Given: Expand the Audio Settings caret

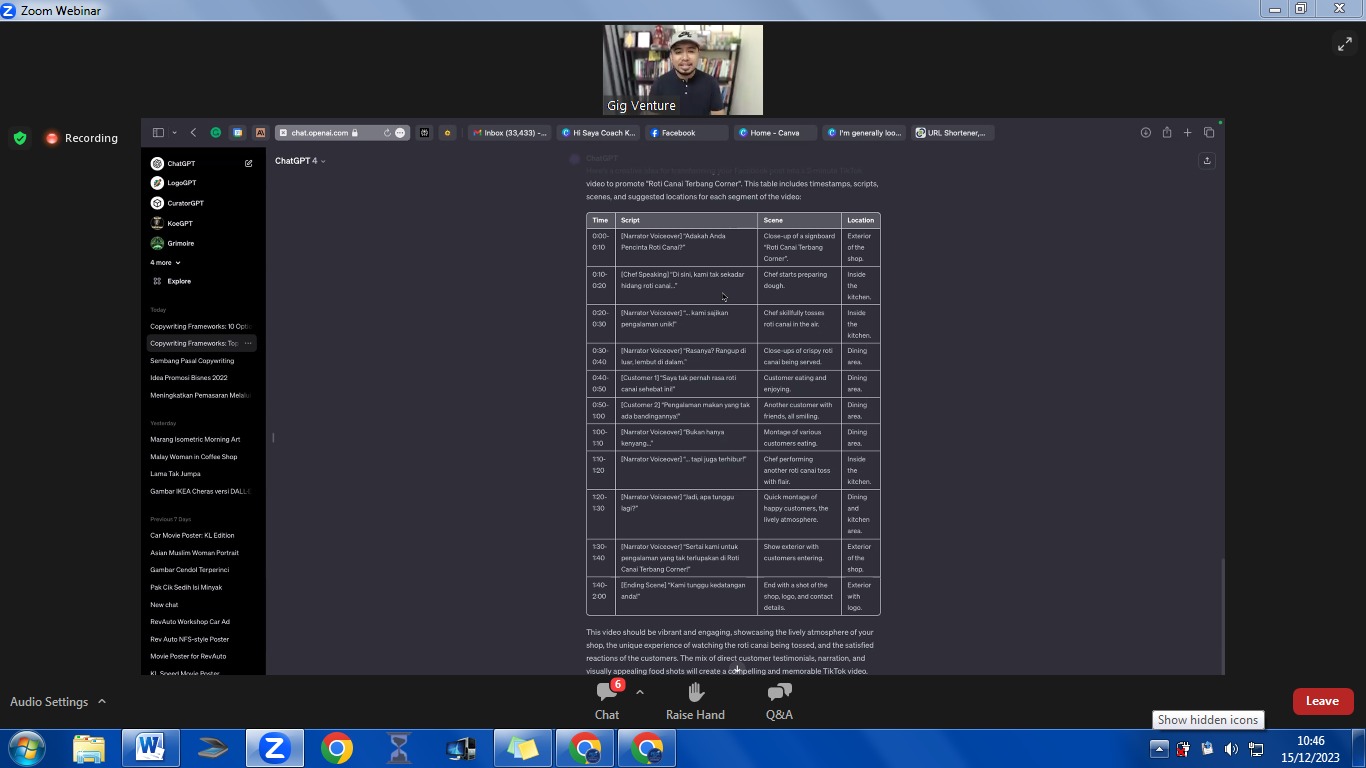Looking at the screenshot, I should point(102,702).
